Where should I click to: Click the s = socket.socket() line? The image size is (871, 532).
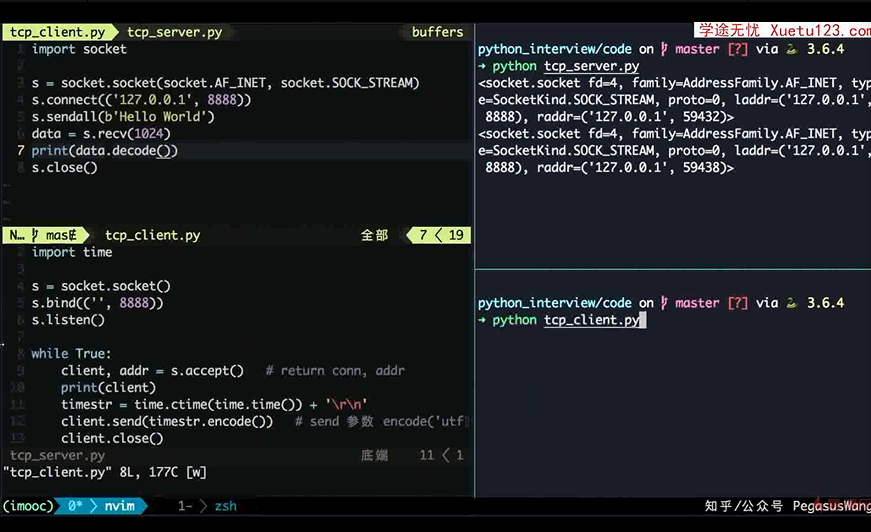[101, 286]
